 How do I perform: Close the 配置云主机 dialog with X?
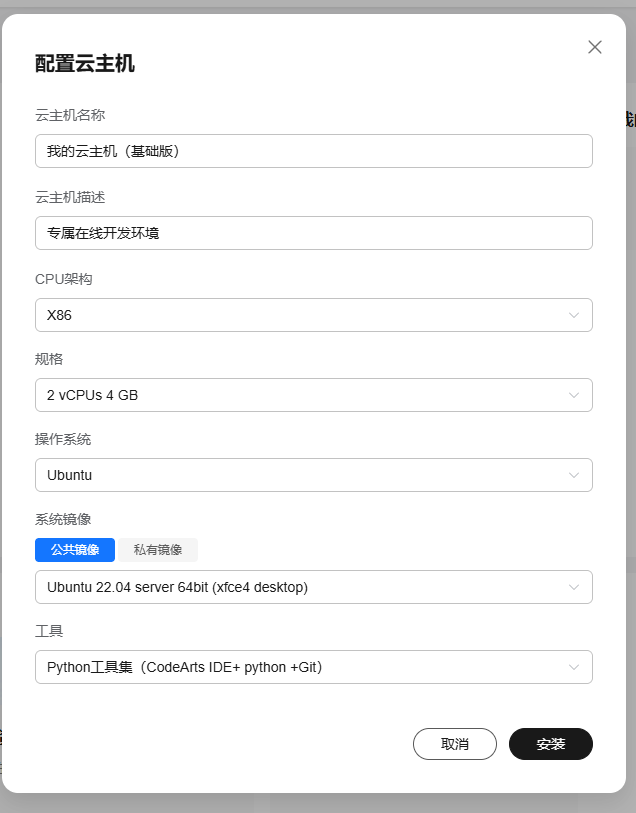(595, 47)
